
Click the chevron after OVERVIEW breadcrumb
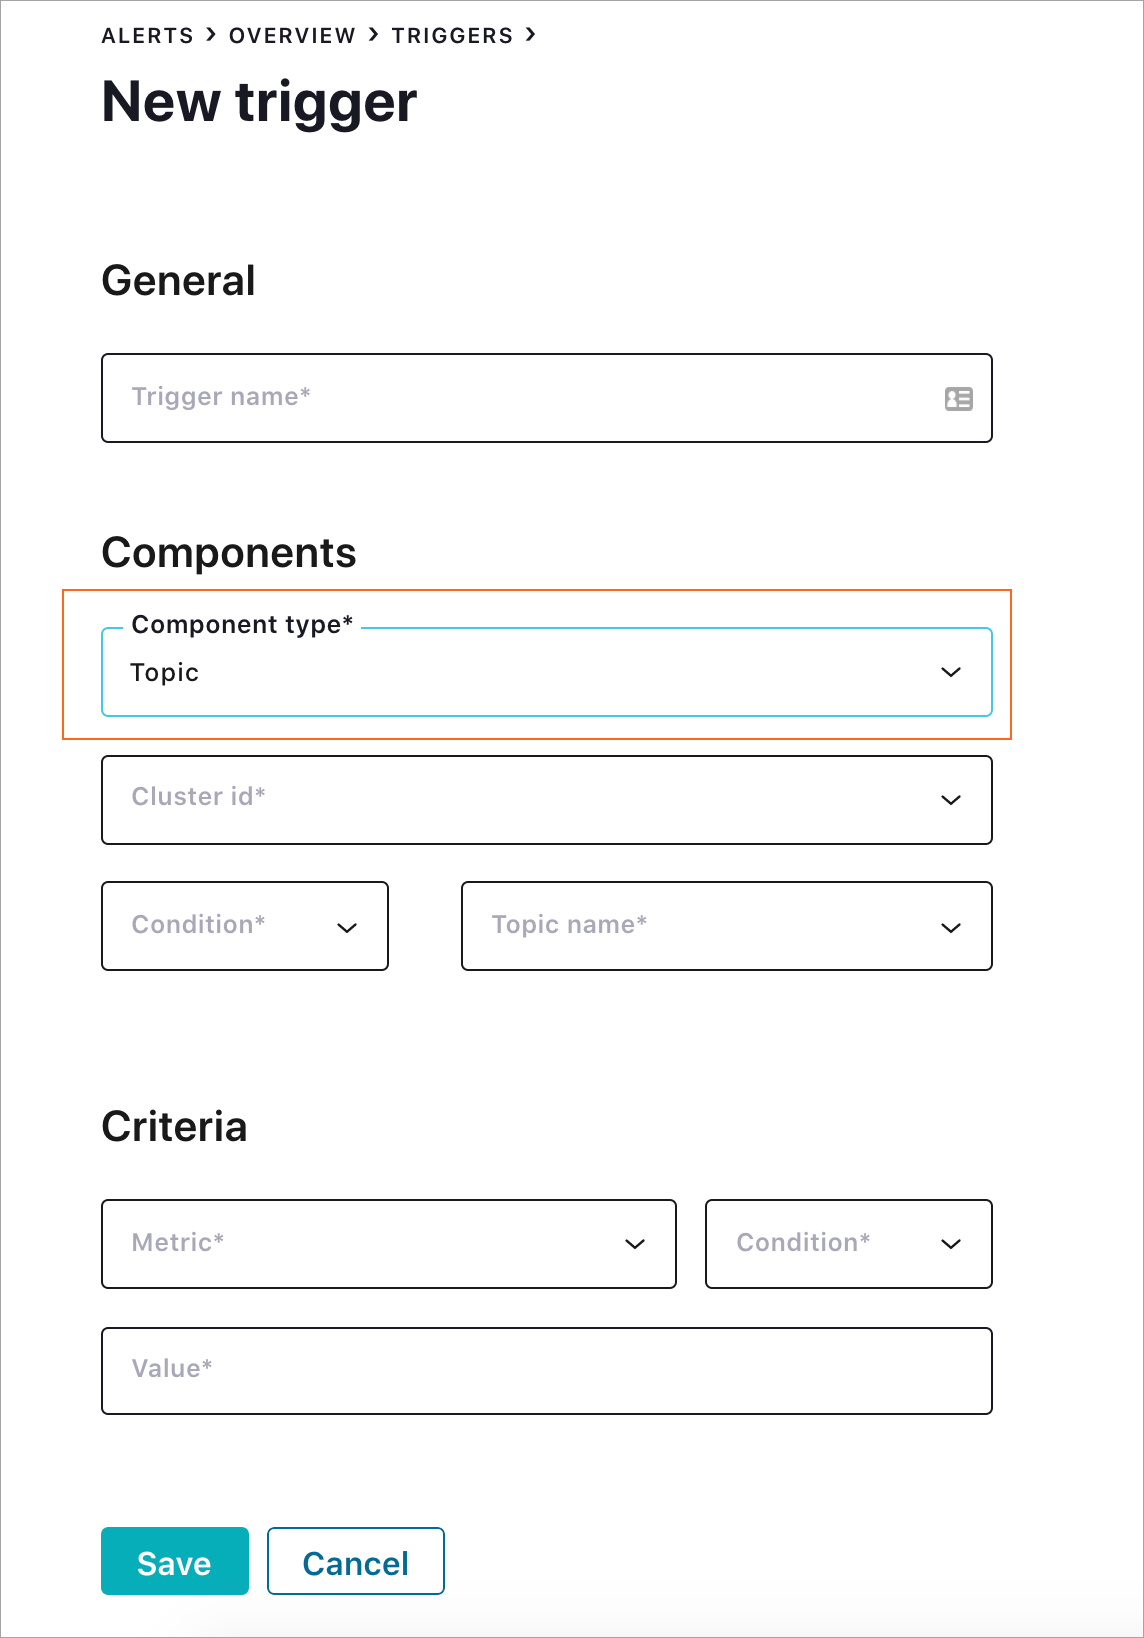[x=374, y=35]
